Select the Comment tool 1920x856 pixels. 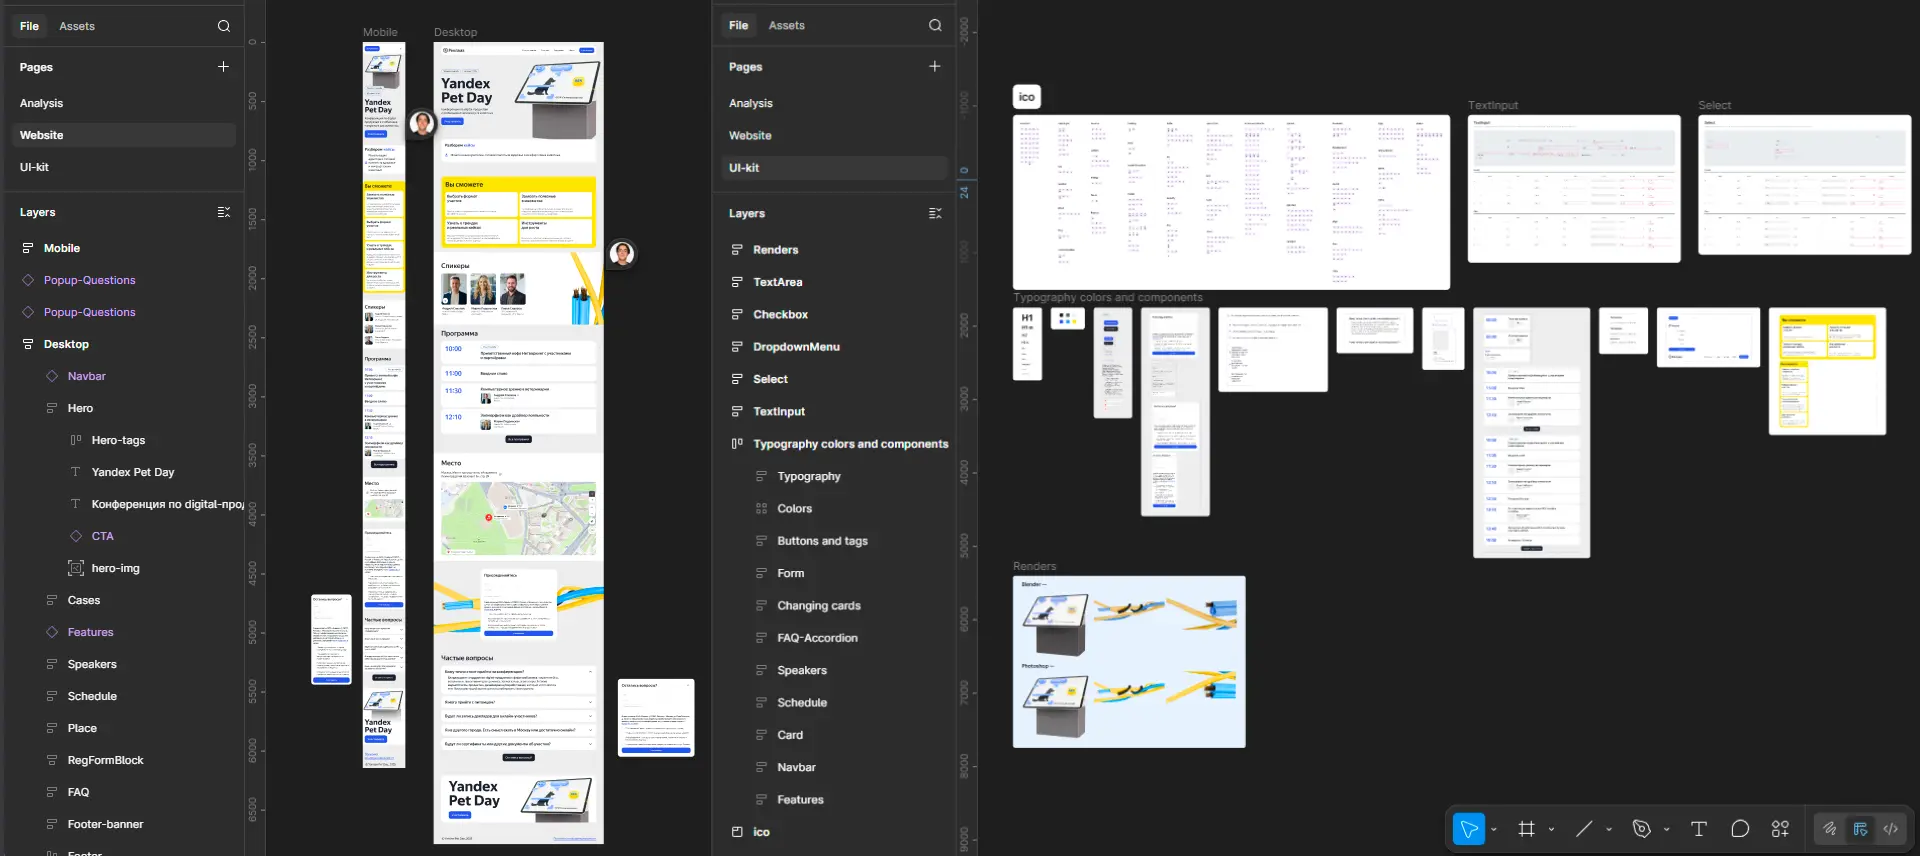[x=1740, y=828]
